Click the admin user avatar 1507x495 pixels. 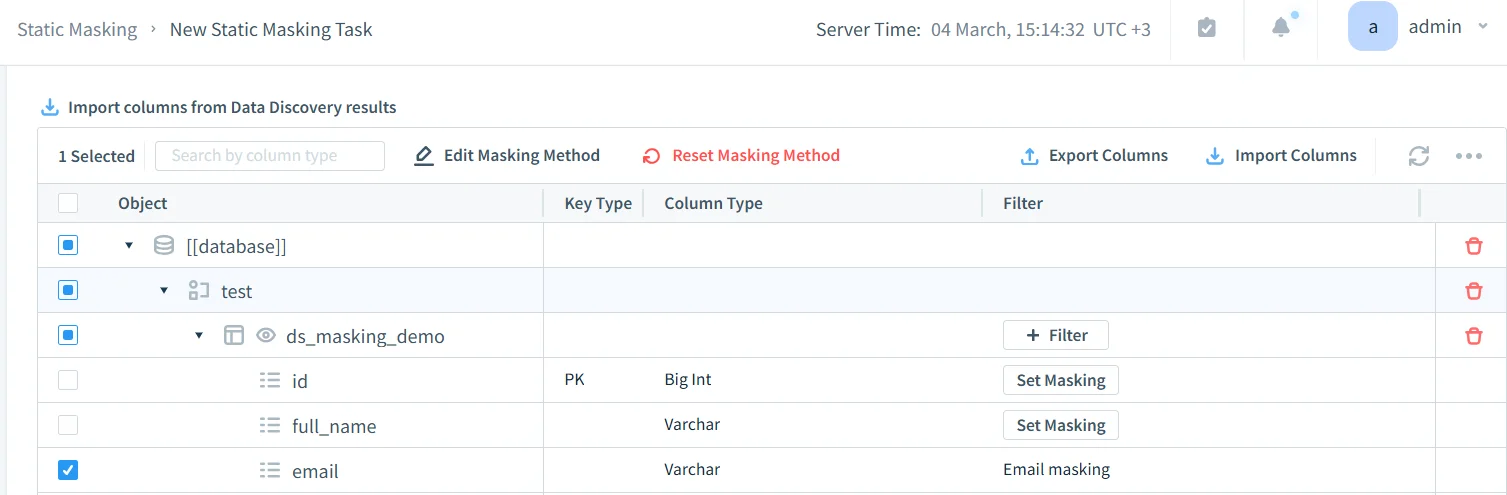pos(1373,27)
